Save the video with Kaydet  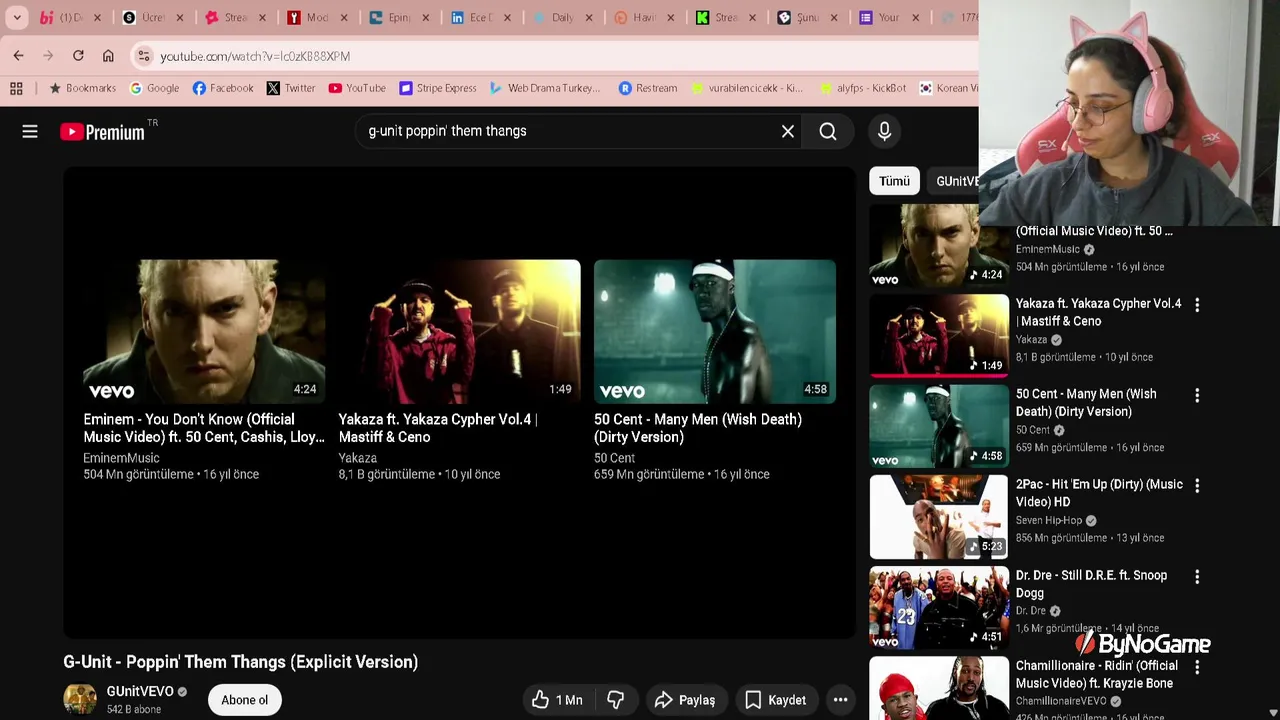[775, 700]
